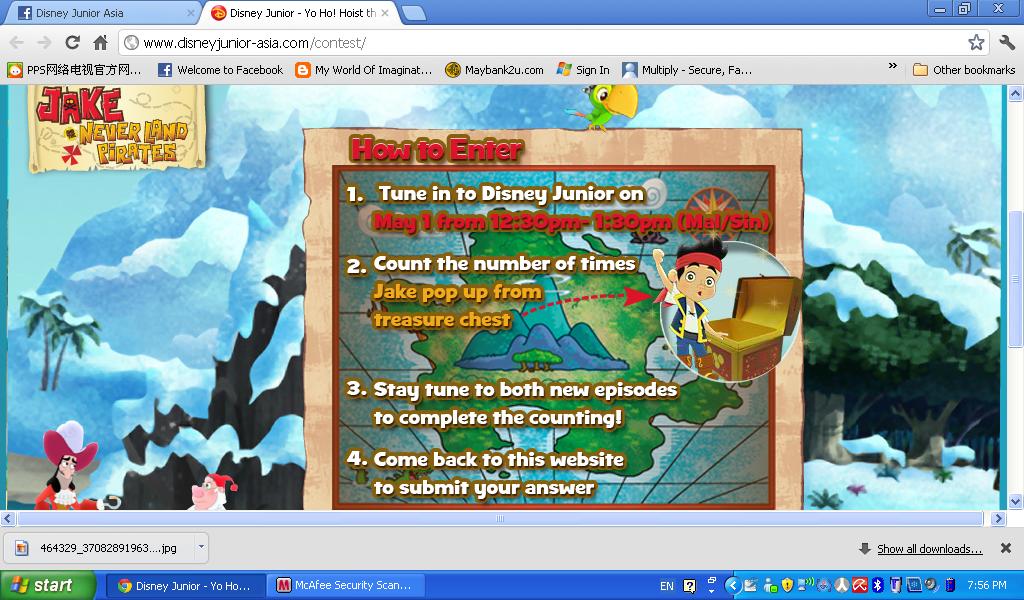Image resolution: width=1024 pixels, height=600 pixels.
Task: Switch to McAfee Security Scan taskbar button
Action: tap(347, 586)
